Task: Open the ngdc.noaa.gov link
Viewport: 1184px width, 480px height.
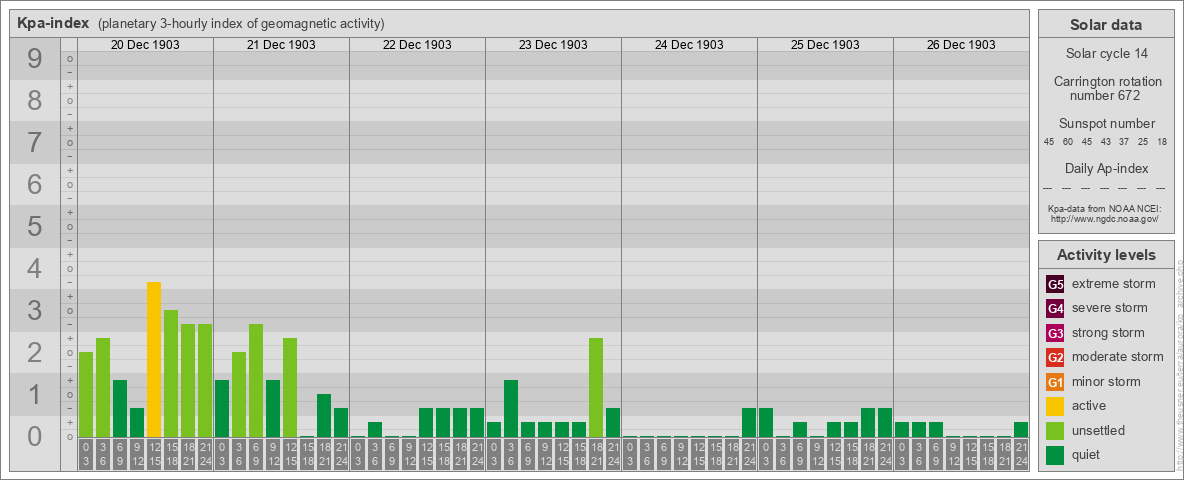Action: pyautogui.click(x=1105, y=218)
